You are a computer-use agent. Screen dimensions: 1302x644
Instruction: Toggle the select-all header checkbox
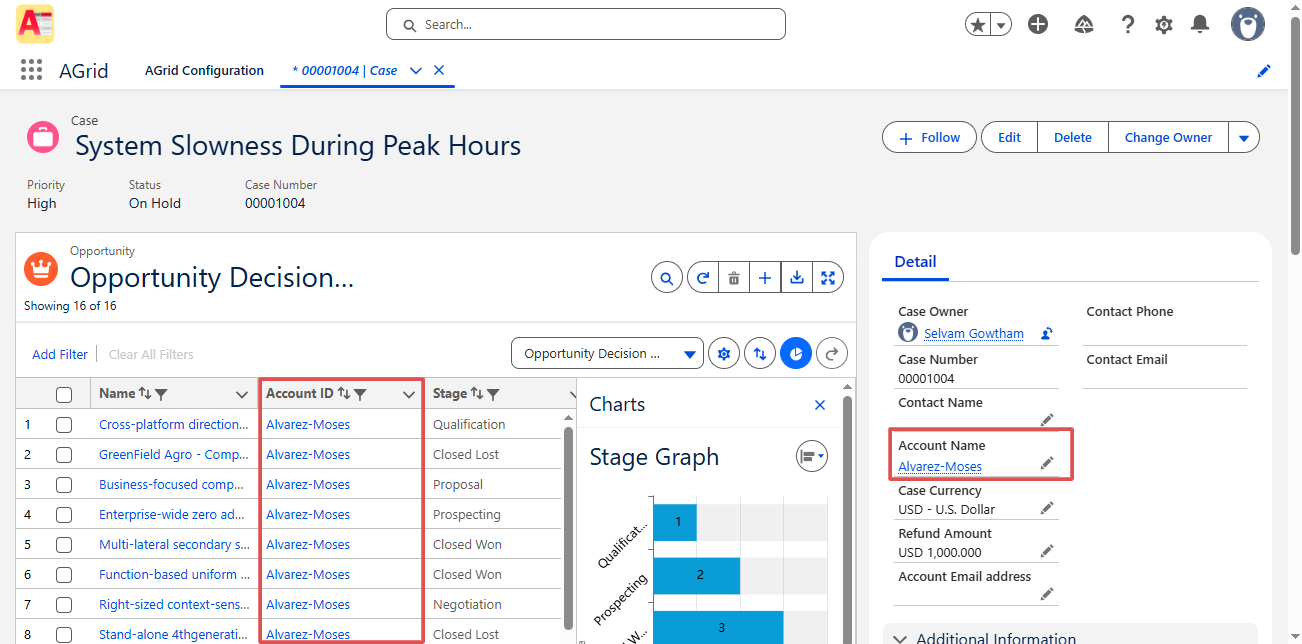(x=64, y=395)
